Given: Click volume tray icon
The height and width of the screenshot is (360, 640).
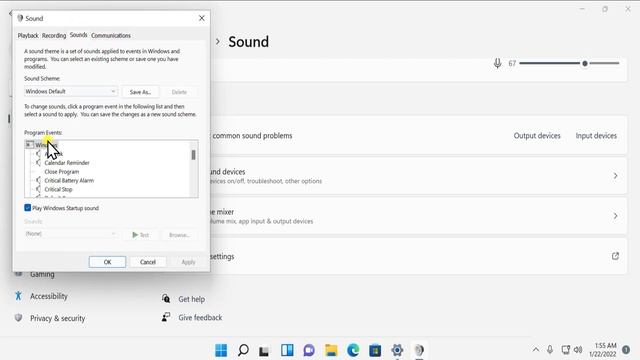Looking at the screenshot, I should [578, 350].
